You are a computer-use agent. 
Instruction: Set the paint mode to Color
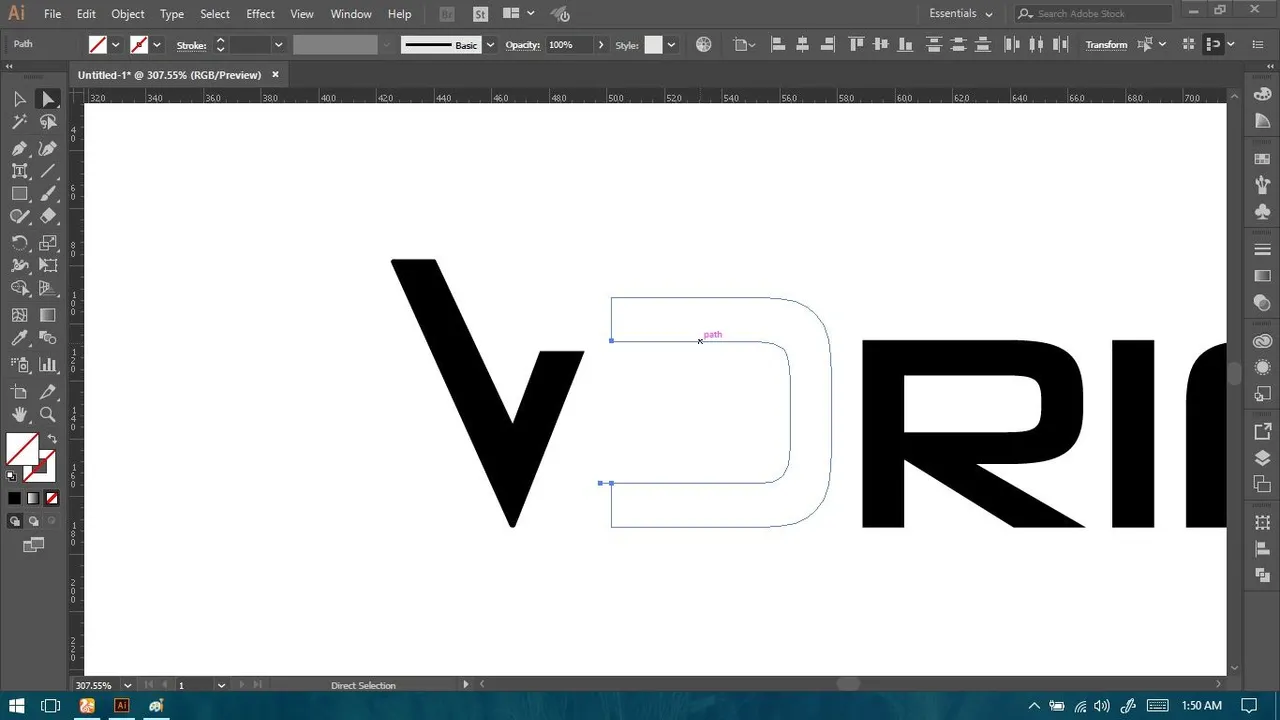click(x=14, y=498)
